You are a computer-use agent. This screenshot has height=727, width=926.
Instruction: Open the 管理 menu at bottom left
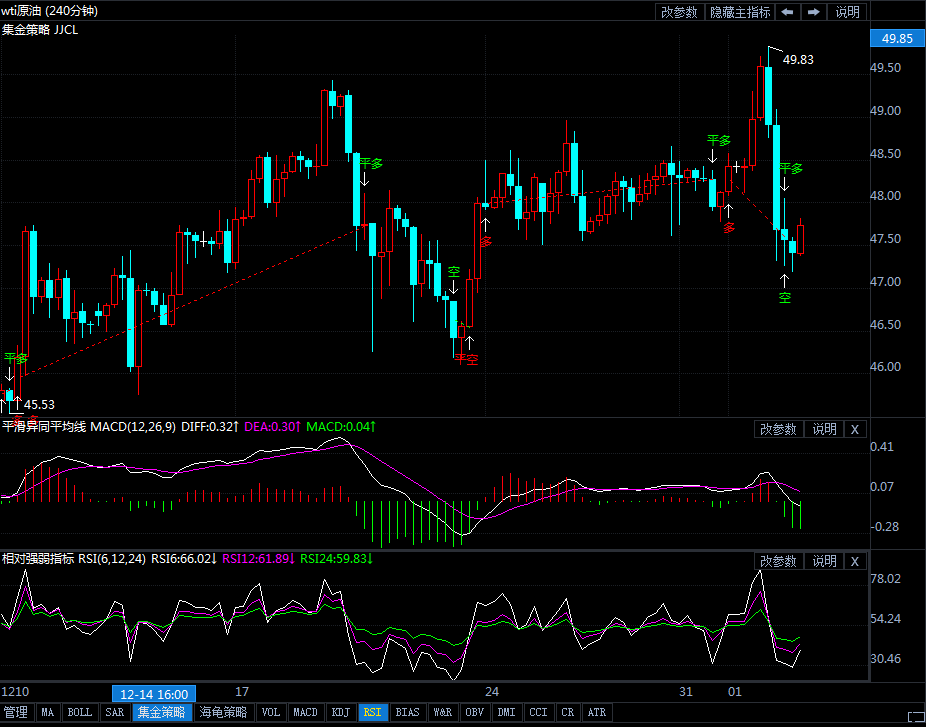16,713
